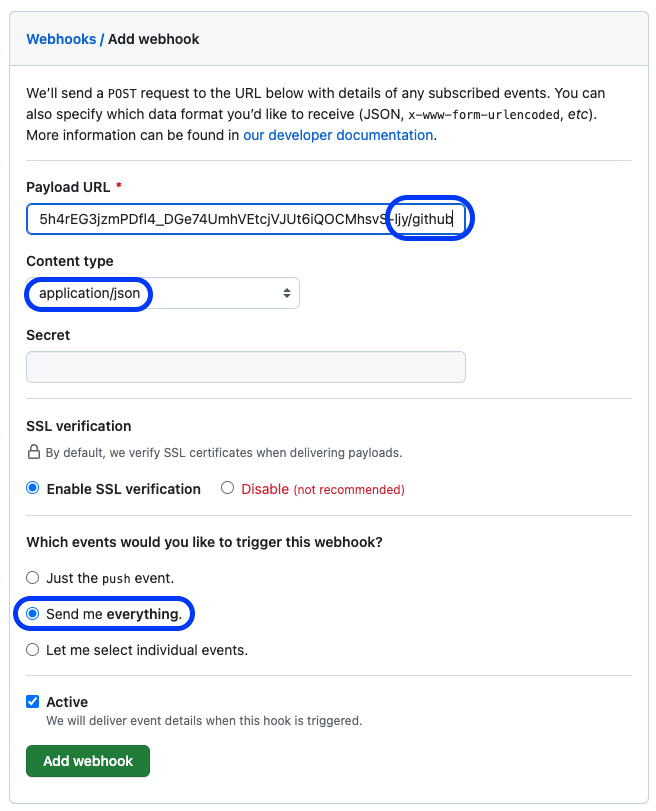Viewport: 656px width, 811px height.
Task: Choose Just the push event
Action: [31, 577]
